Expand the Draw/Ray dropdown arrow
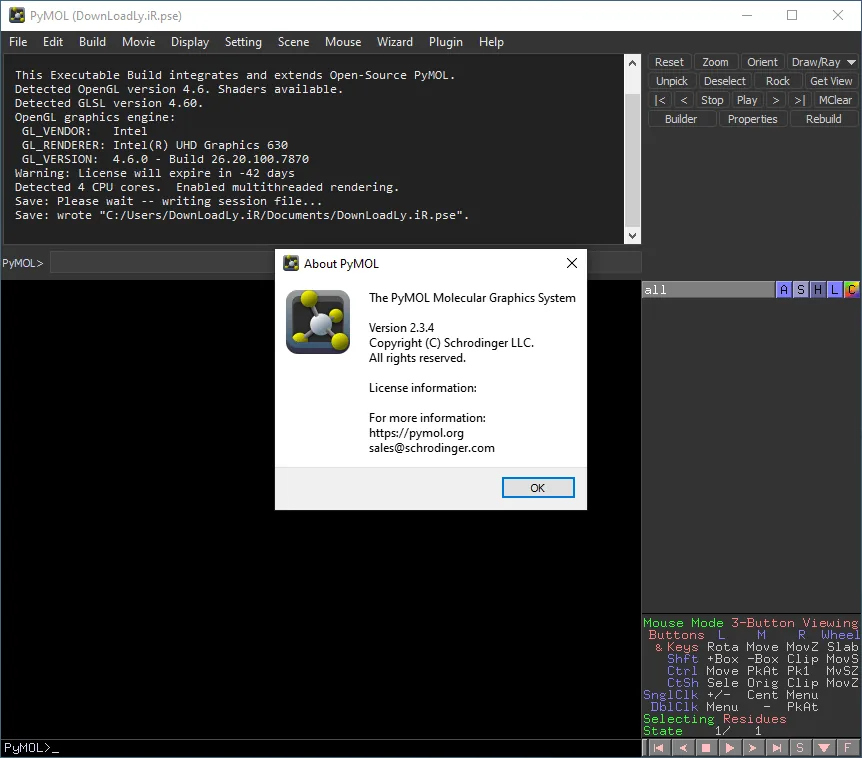 point(851,62)
